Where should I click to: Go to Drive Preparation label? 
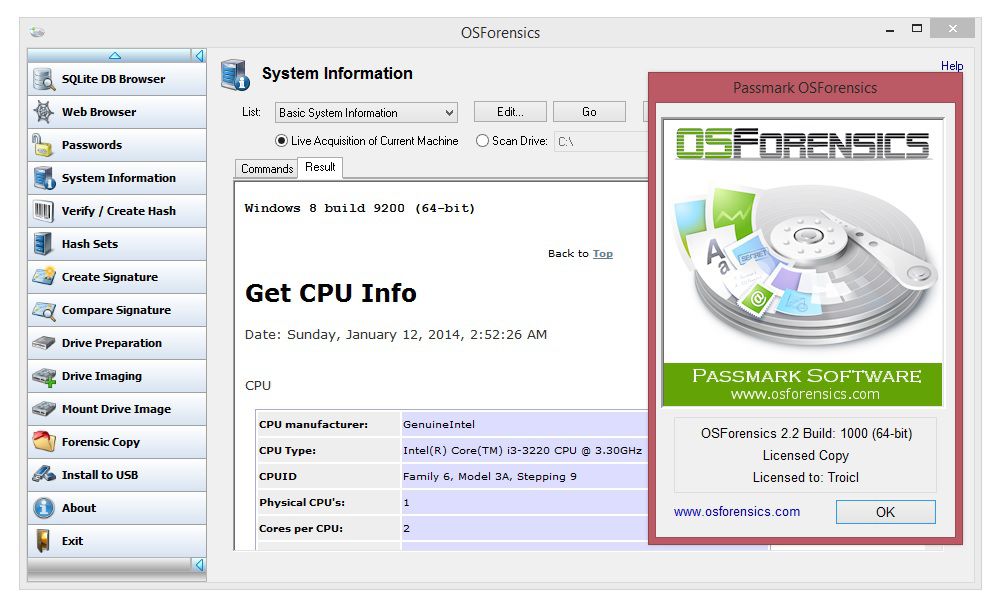(111, 343)
